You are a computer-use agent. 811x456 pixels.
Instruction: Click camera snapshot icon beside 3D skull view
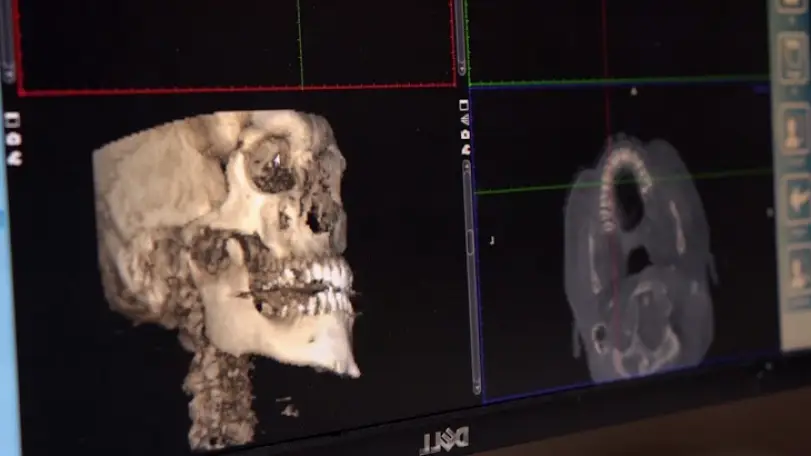tap(13, 139)
